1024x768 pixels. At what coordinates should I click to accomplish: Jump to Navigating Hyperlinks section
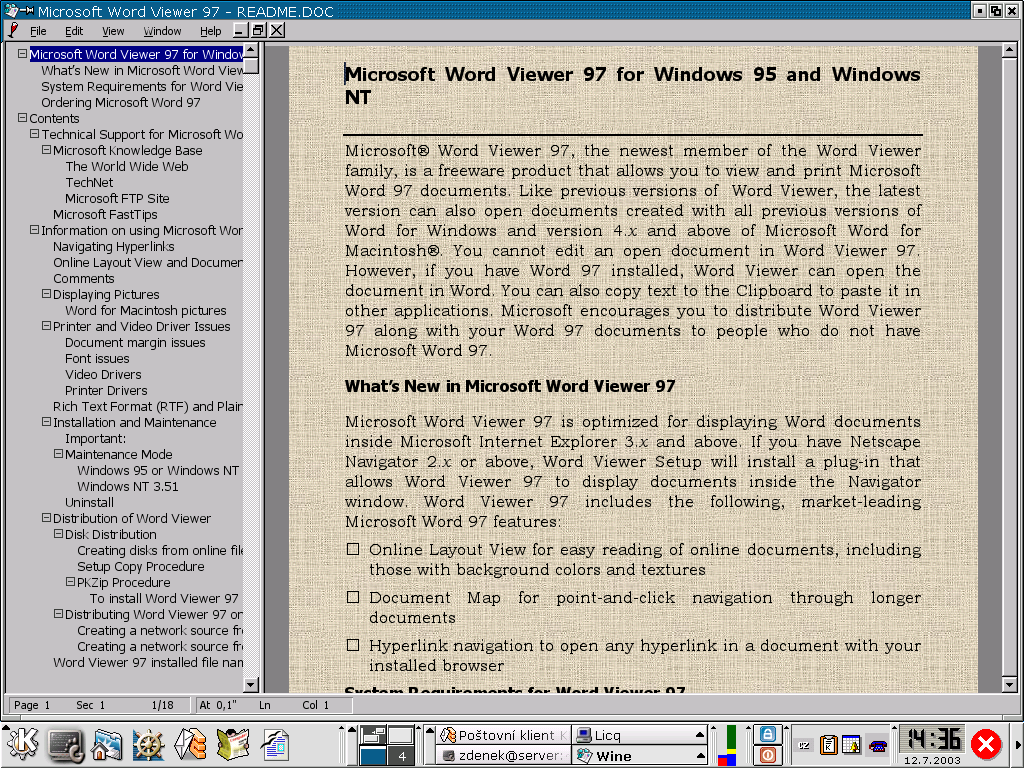click(114, 246)
